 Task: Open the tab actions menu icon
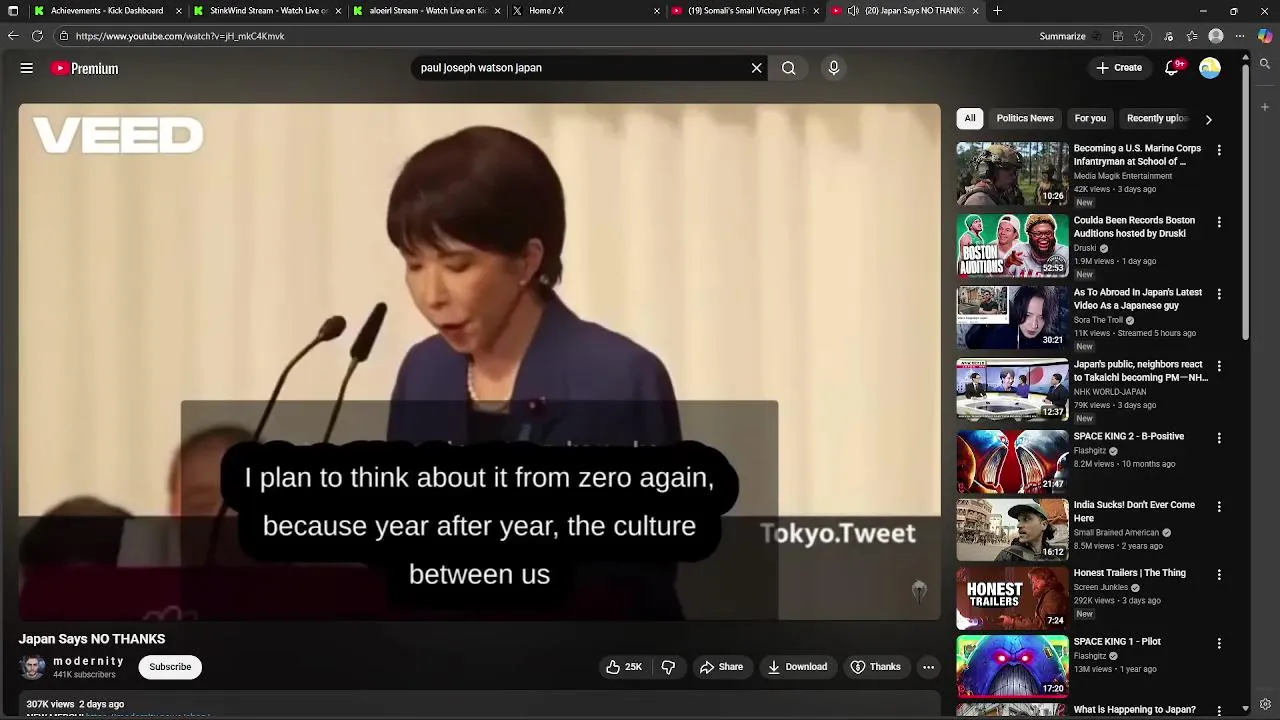[x=13, y=11]
